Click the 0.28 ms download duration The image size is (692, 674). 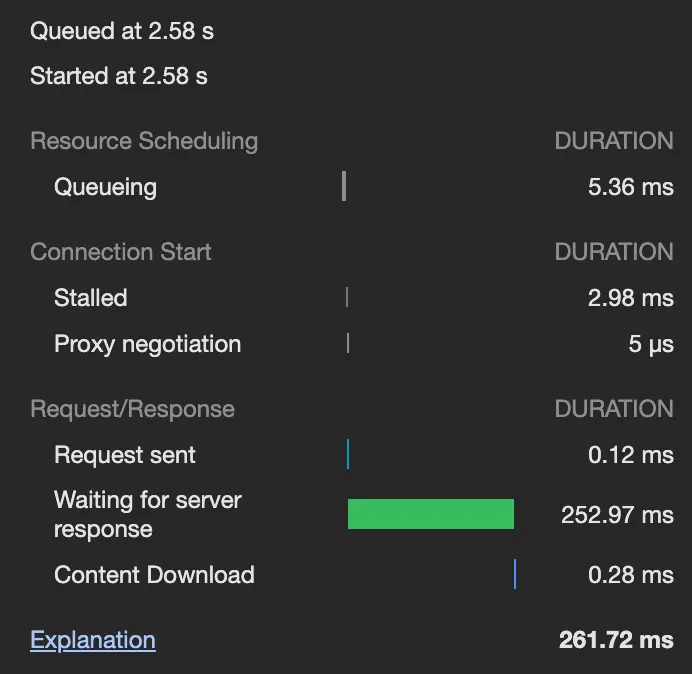(x=630, y=575)
